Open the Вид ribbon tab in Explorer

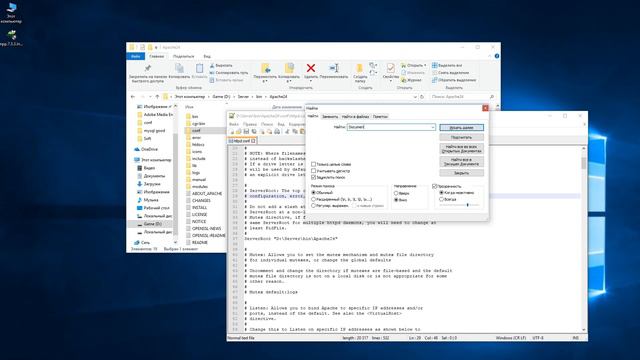tap(207, 56)
